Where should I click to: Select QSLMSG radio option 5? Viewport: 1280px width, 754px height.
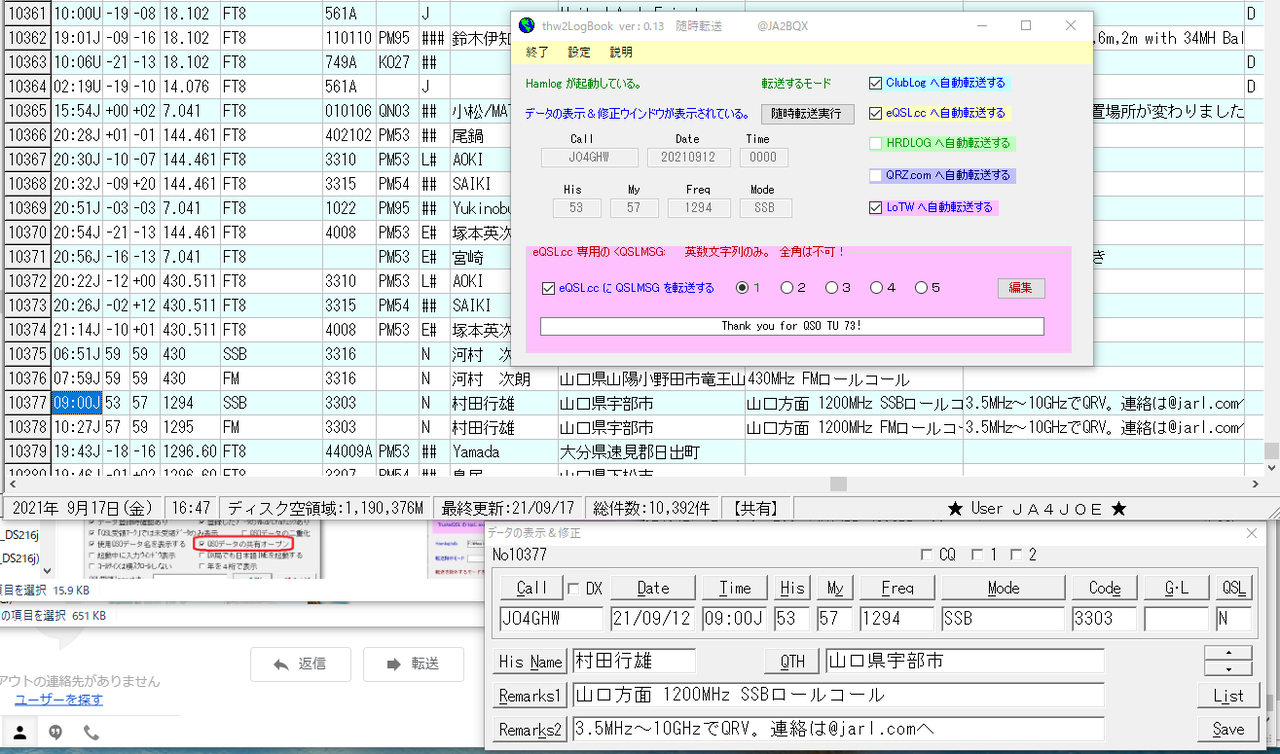[x=921, y=288]
